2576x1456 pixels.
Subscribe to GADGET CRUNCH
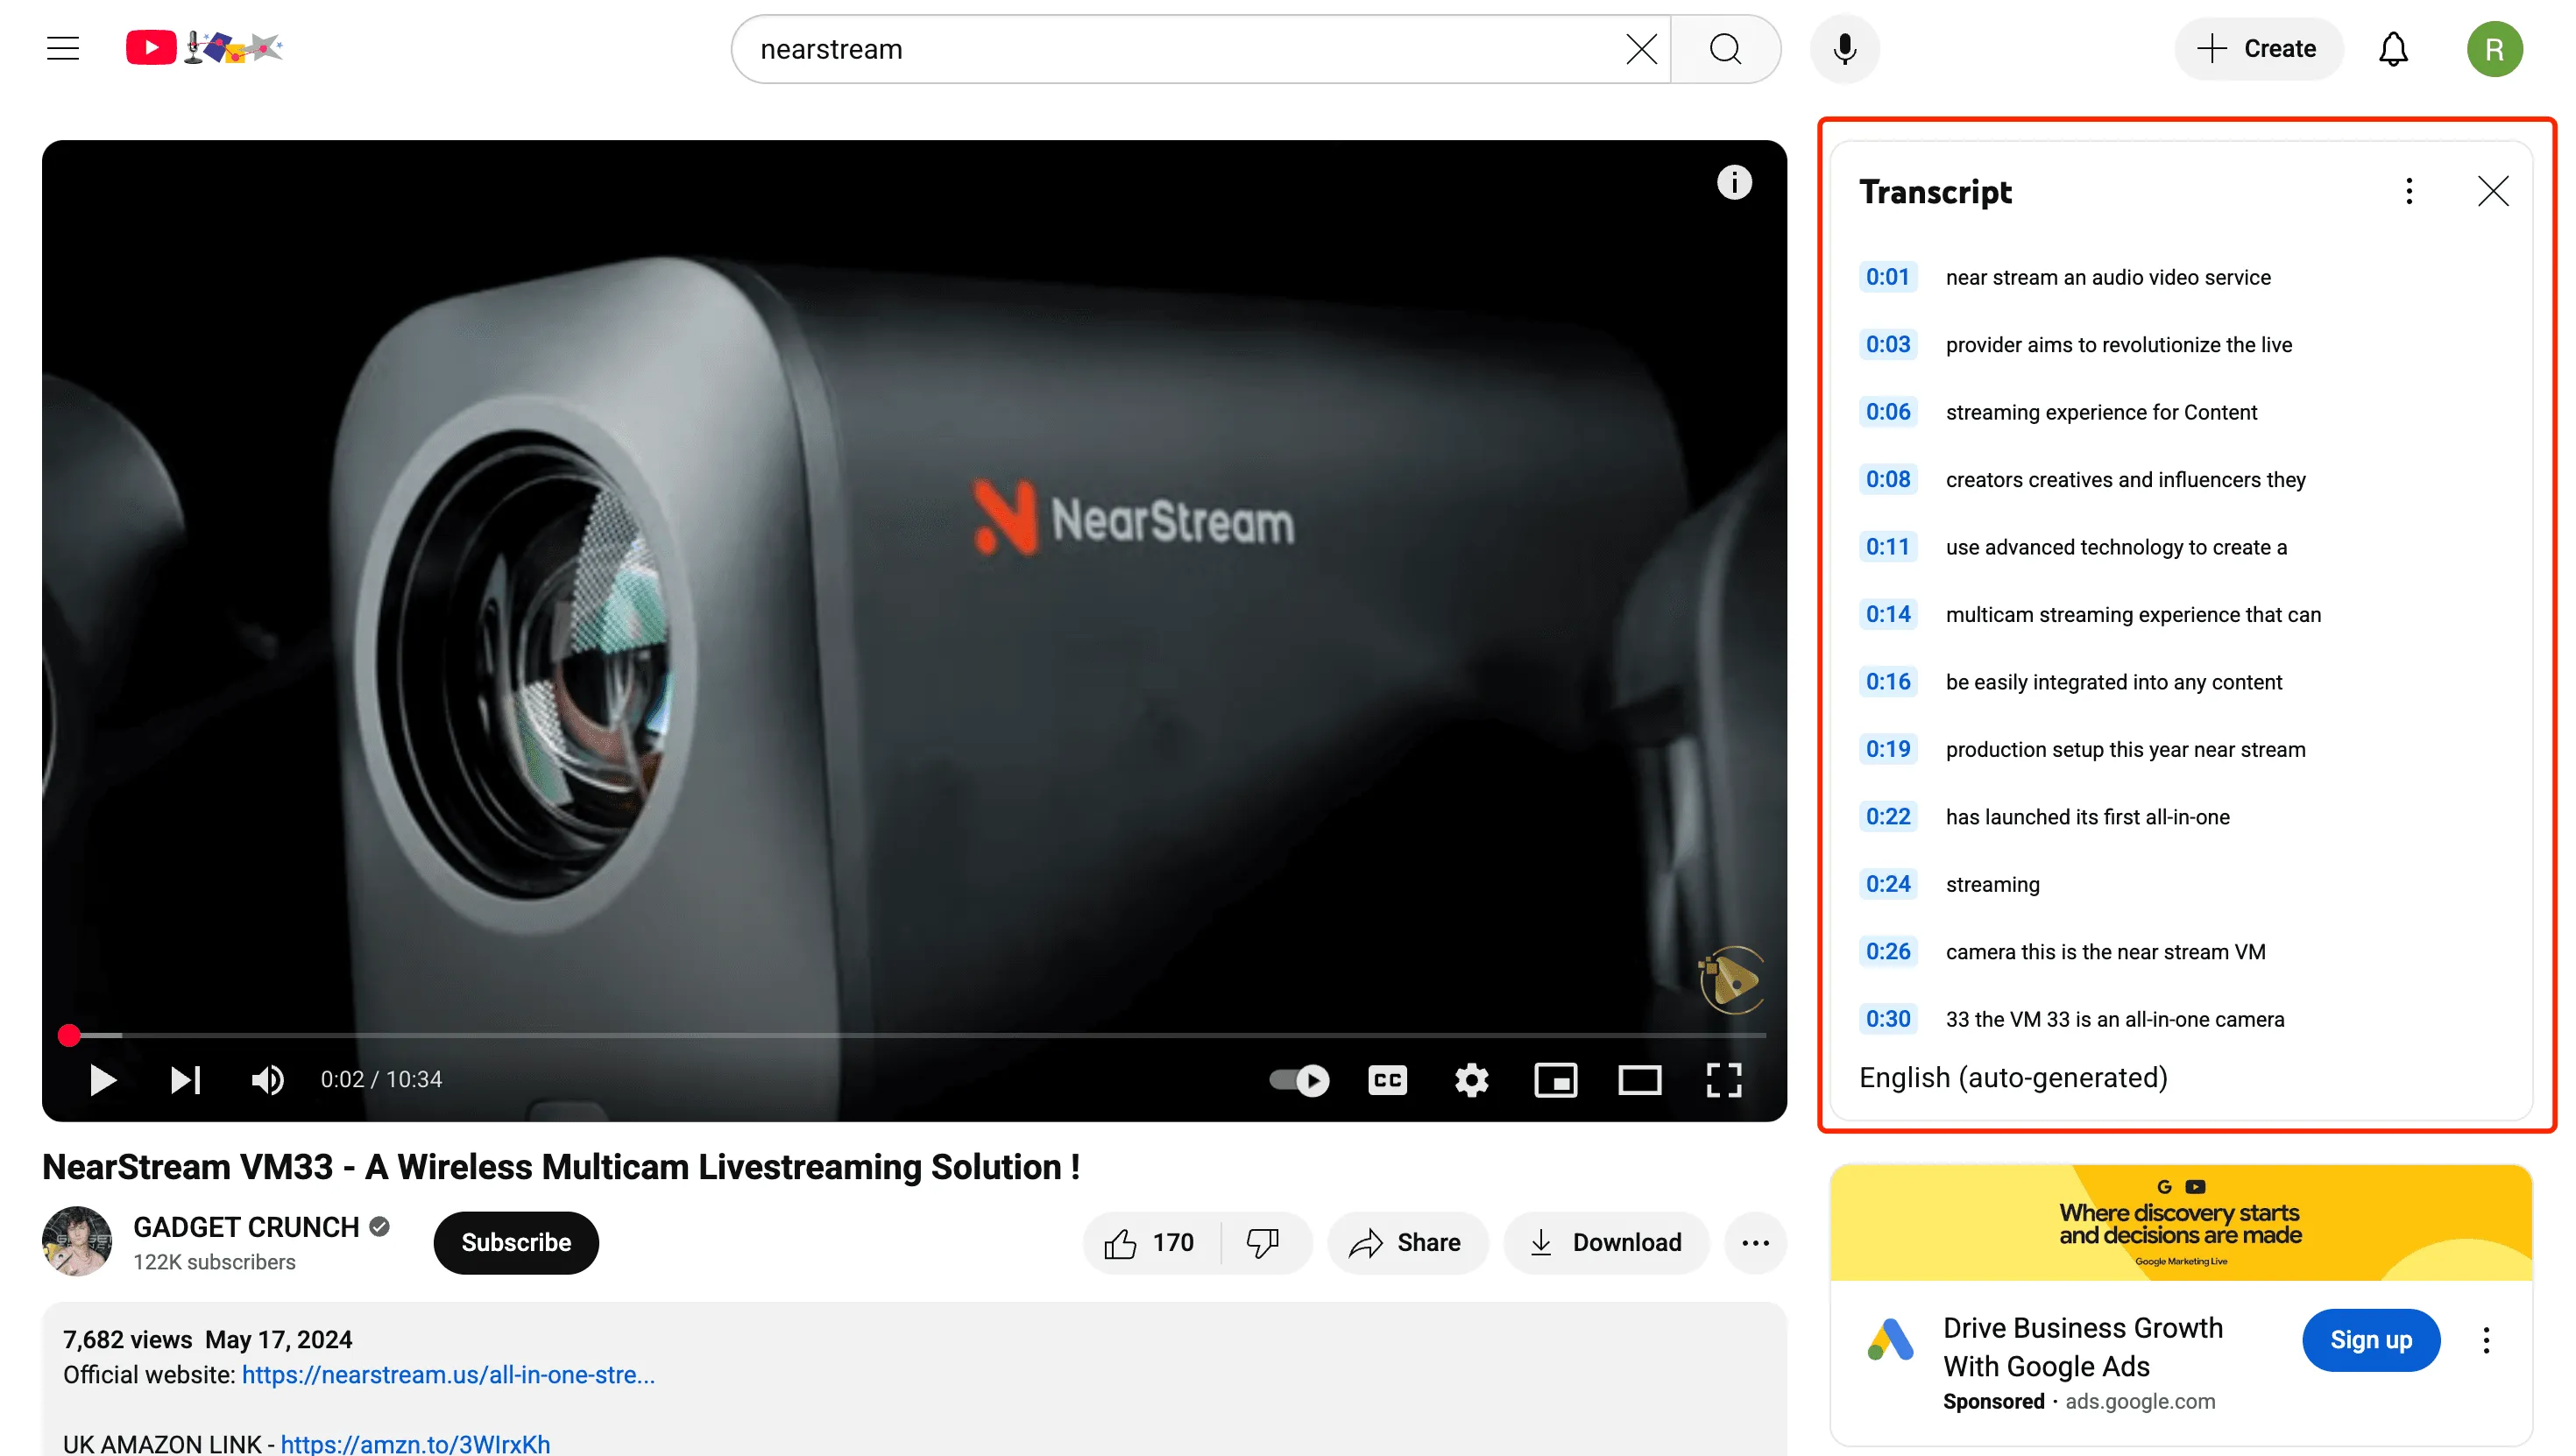click(x=515, y=1242)
